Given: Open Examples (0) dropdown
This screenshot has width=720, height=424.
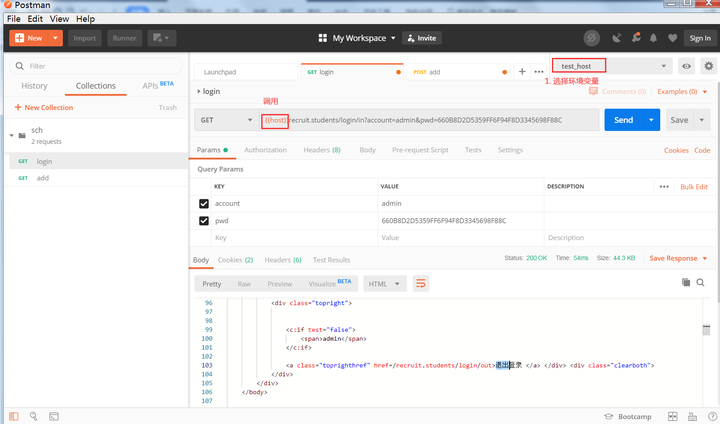Looking at the screenshot, I should point(682,91).
